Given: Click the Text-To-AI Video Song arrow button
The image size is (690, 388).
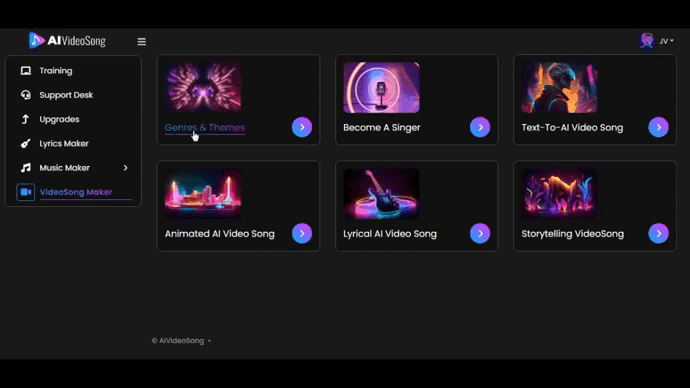Looking at the screenshot, I should (x=658, y=127).
